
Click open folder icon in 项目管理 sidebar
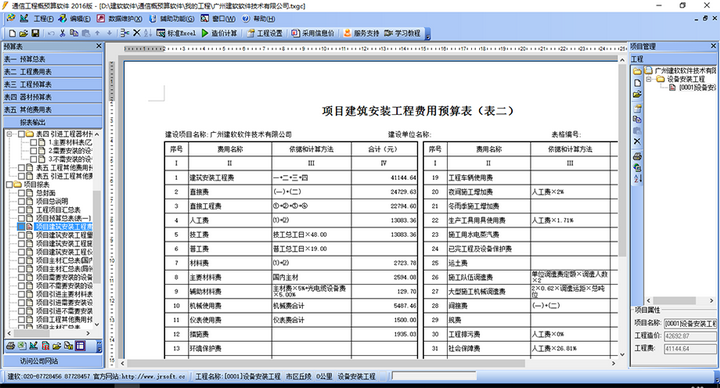[x=637, y=95]
